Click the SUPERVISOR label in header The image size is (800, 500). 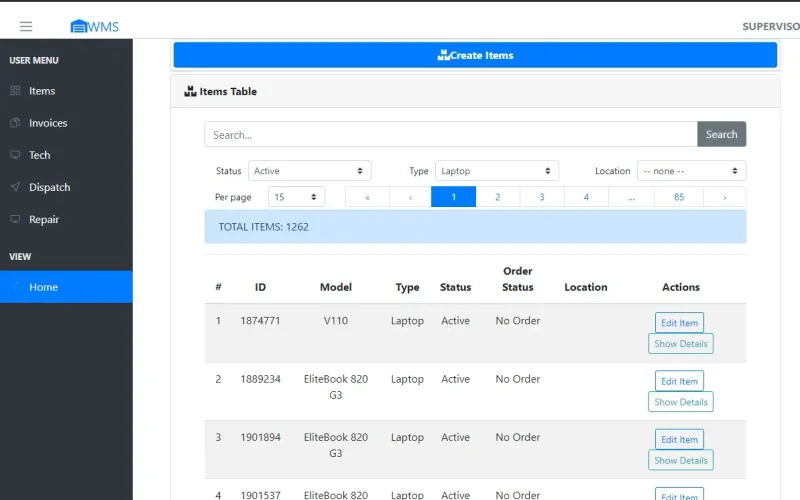pos(771,27)
